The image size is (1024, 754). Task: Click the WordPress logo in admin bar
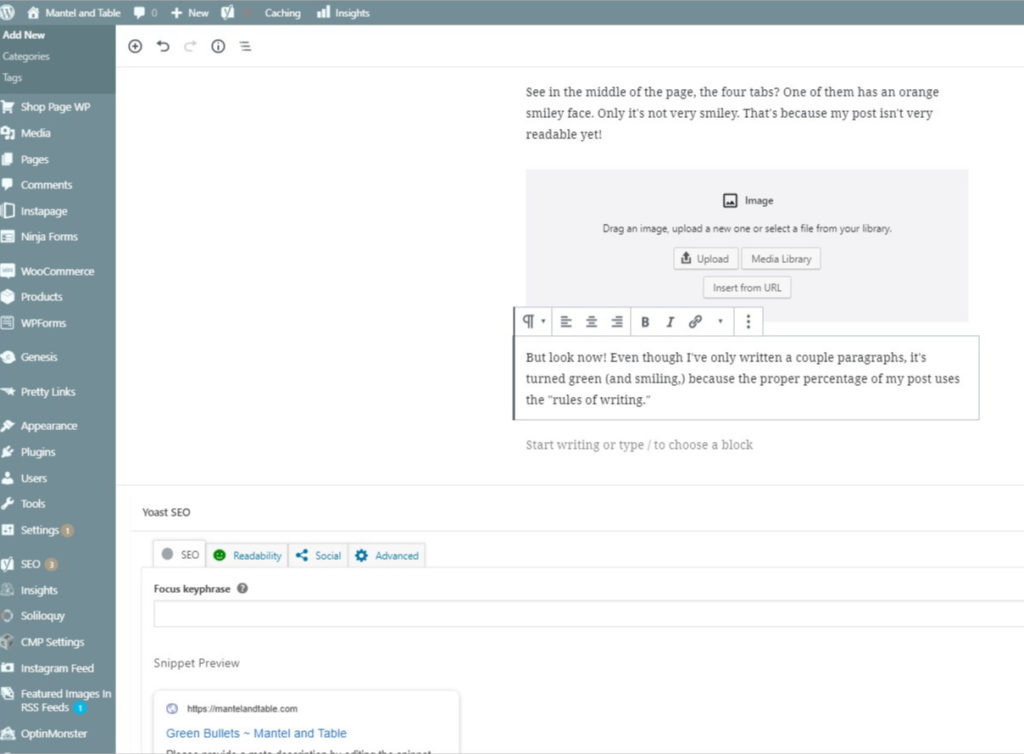point(7,12)
